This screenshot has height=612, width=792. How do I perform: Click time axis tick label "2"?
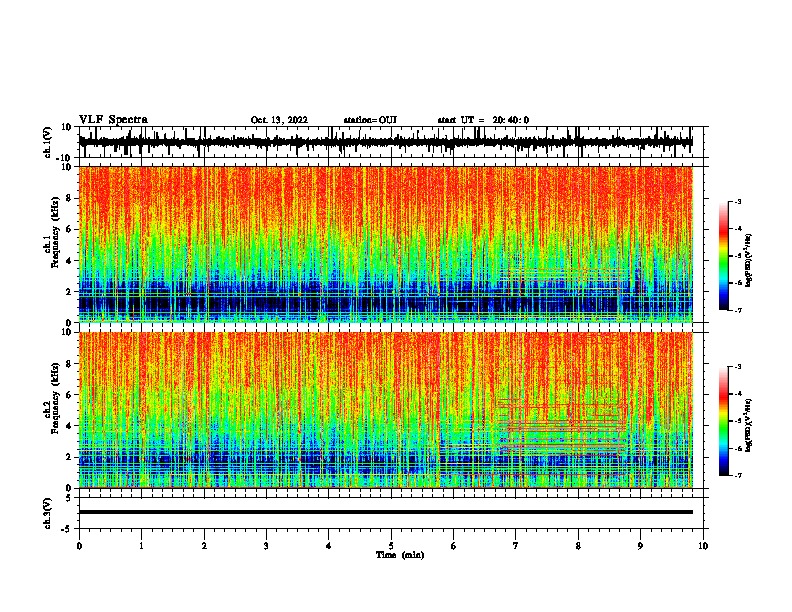click(204, 546)
